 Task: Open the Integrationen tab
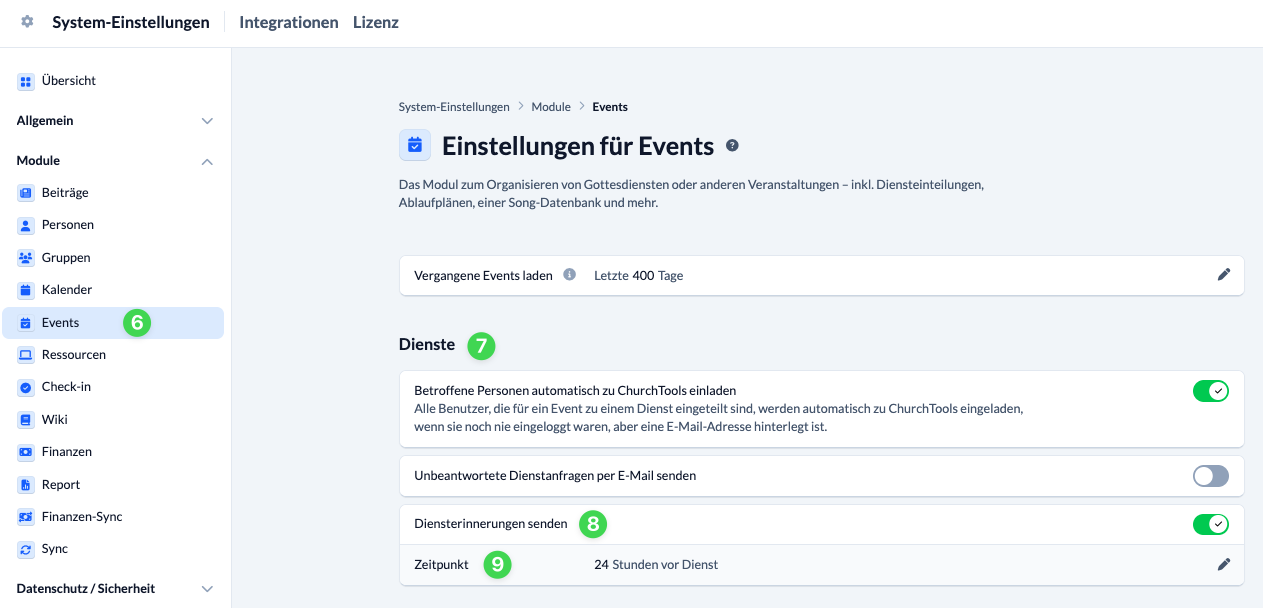(x=289, y=22)
